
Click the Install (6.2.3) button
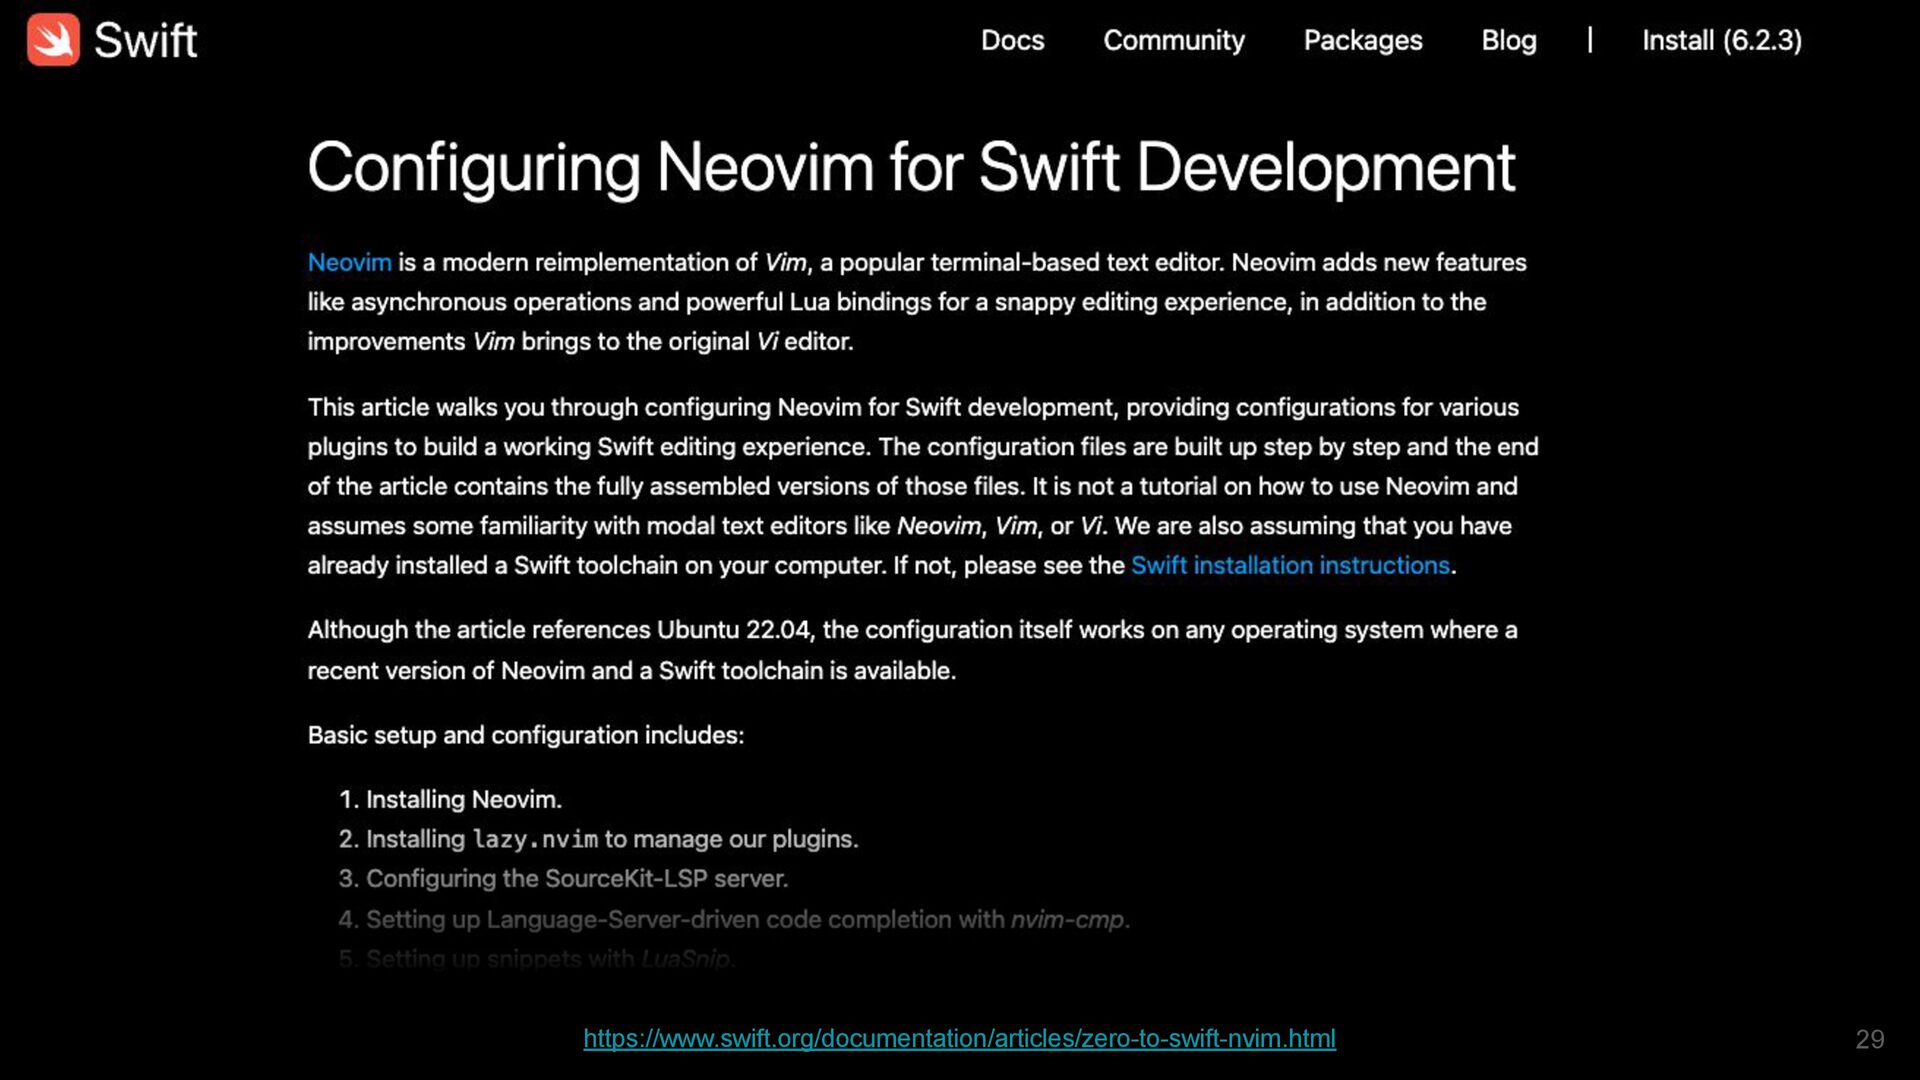coord(1721,40)
